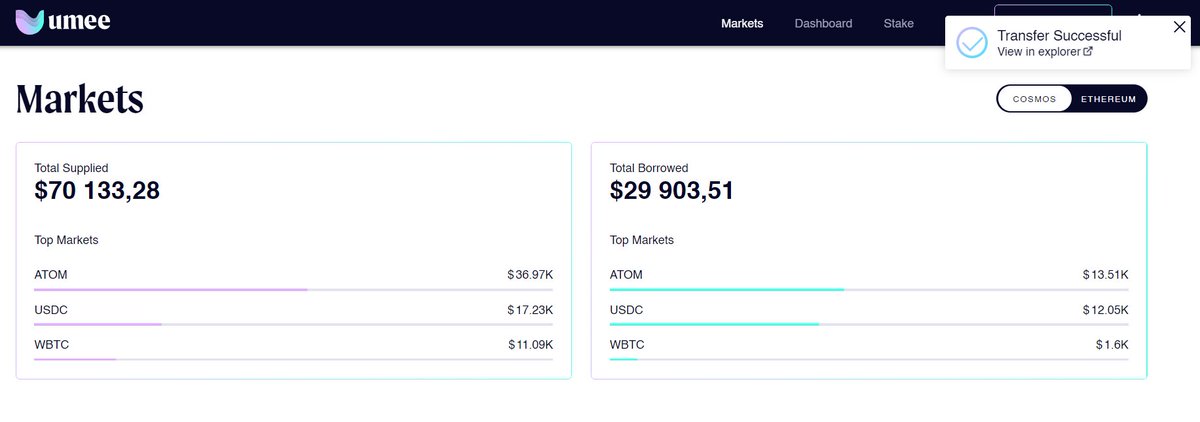Go to the Stake tab
Screen dimensions: 1200x422
(x=898, y=23)
